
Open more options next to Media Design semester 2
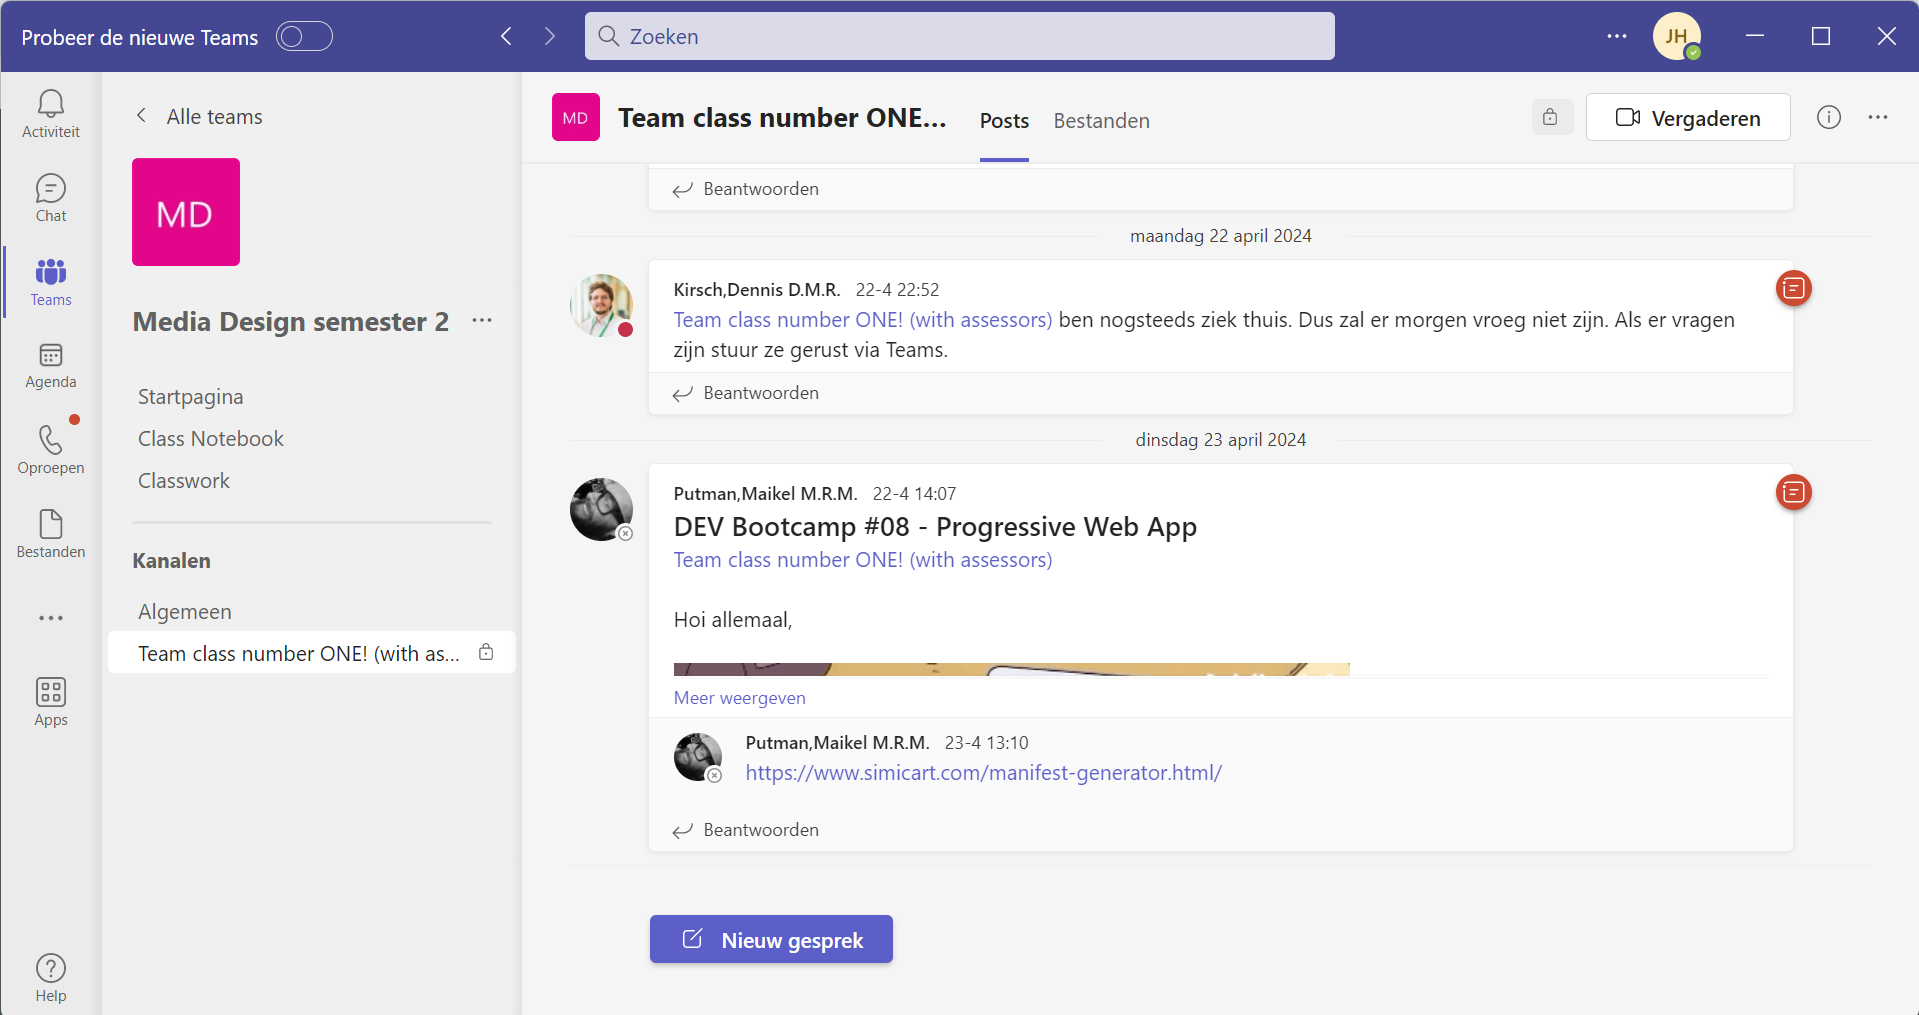(482, 321)
